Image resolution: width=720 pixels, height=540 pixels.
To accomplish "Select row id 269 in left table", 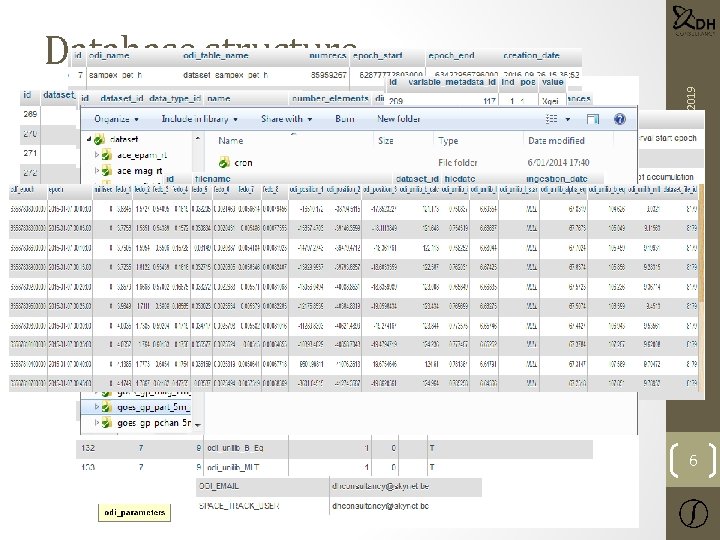I will (x=30, y=114).
